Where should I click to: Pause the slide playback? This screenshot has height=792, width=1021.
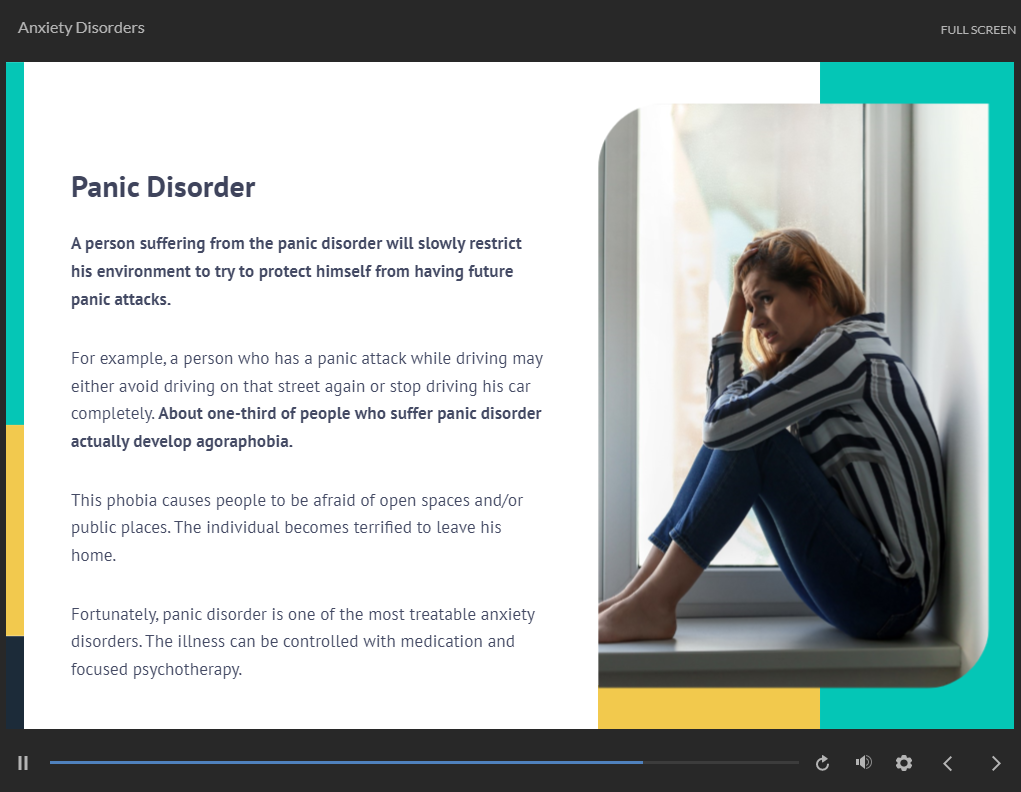coord(23,763)
